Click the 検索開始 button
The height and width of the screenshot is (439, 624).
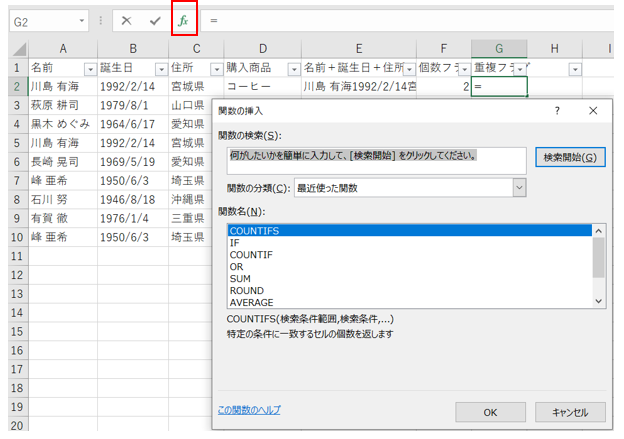[x=570, y=158]
